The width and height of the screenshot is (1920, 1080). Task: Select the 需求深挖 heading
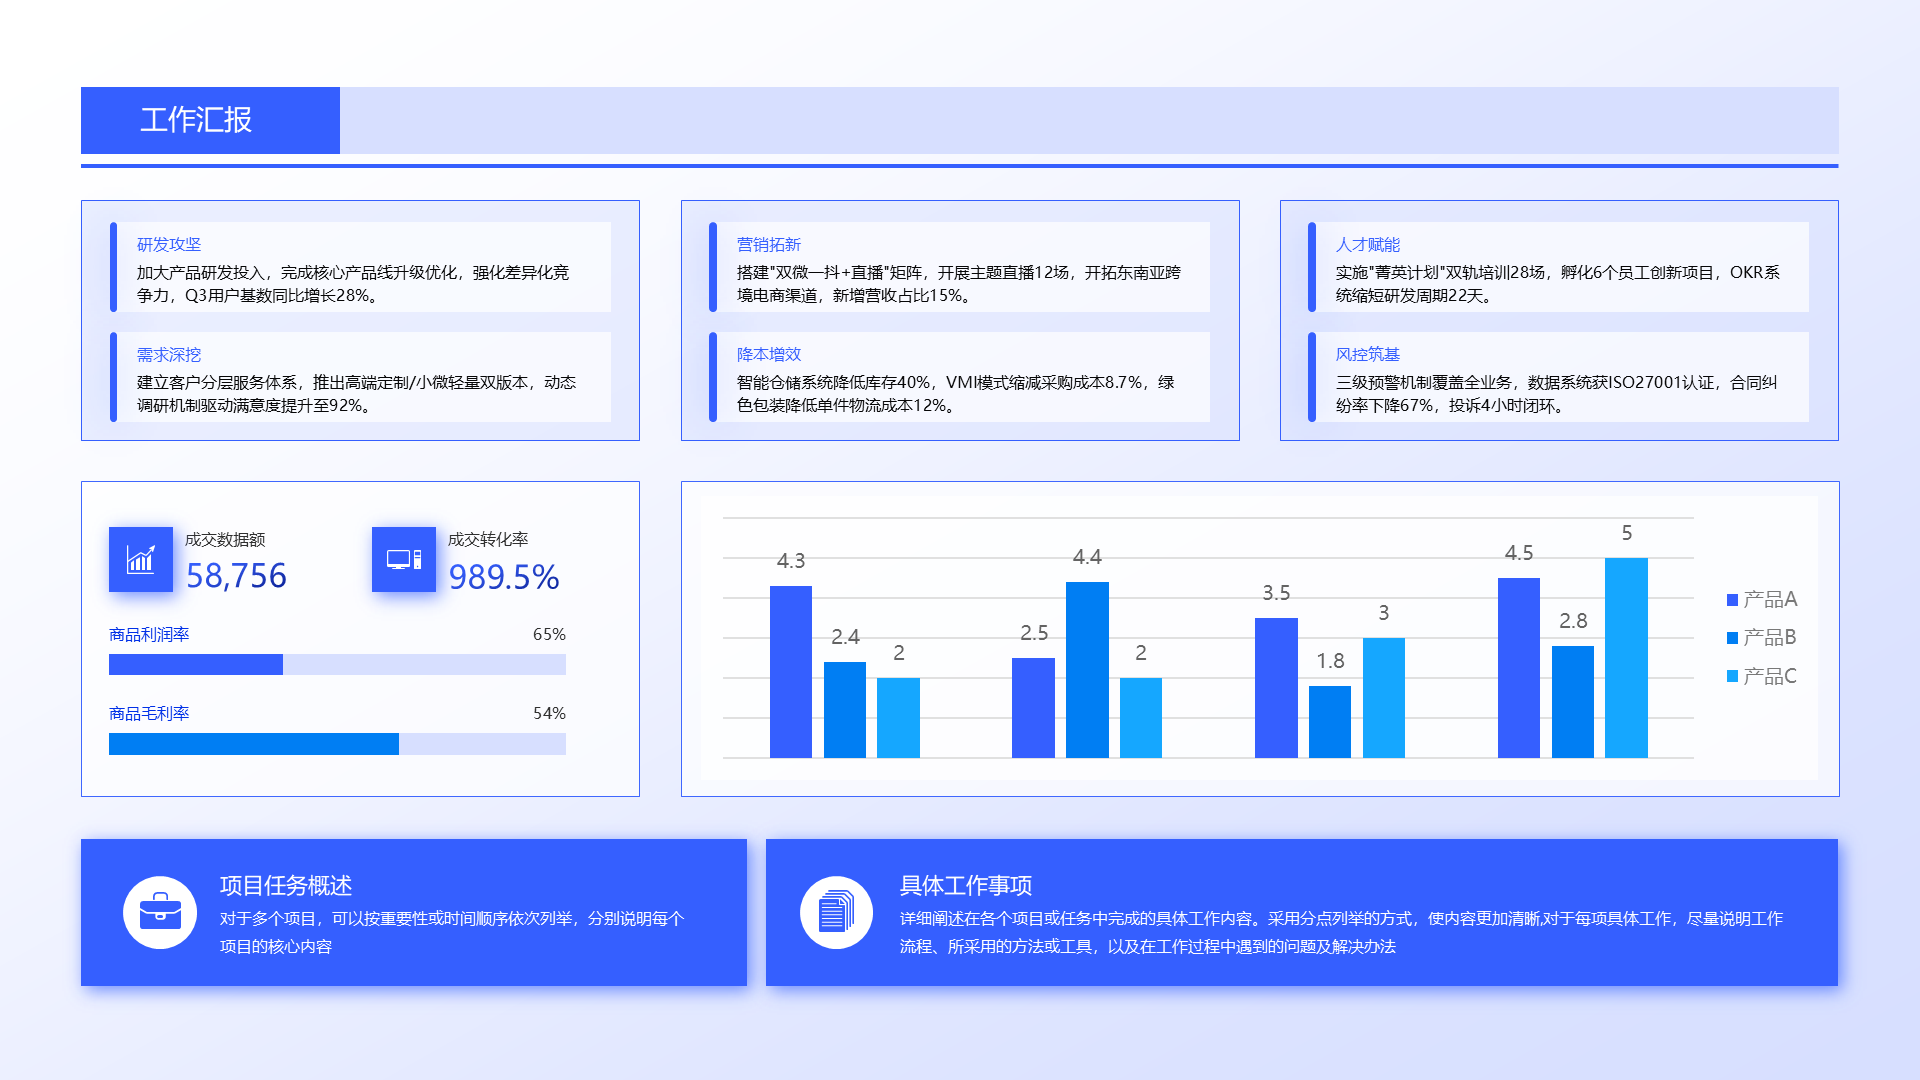(x=169, y=355)
